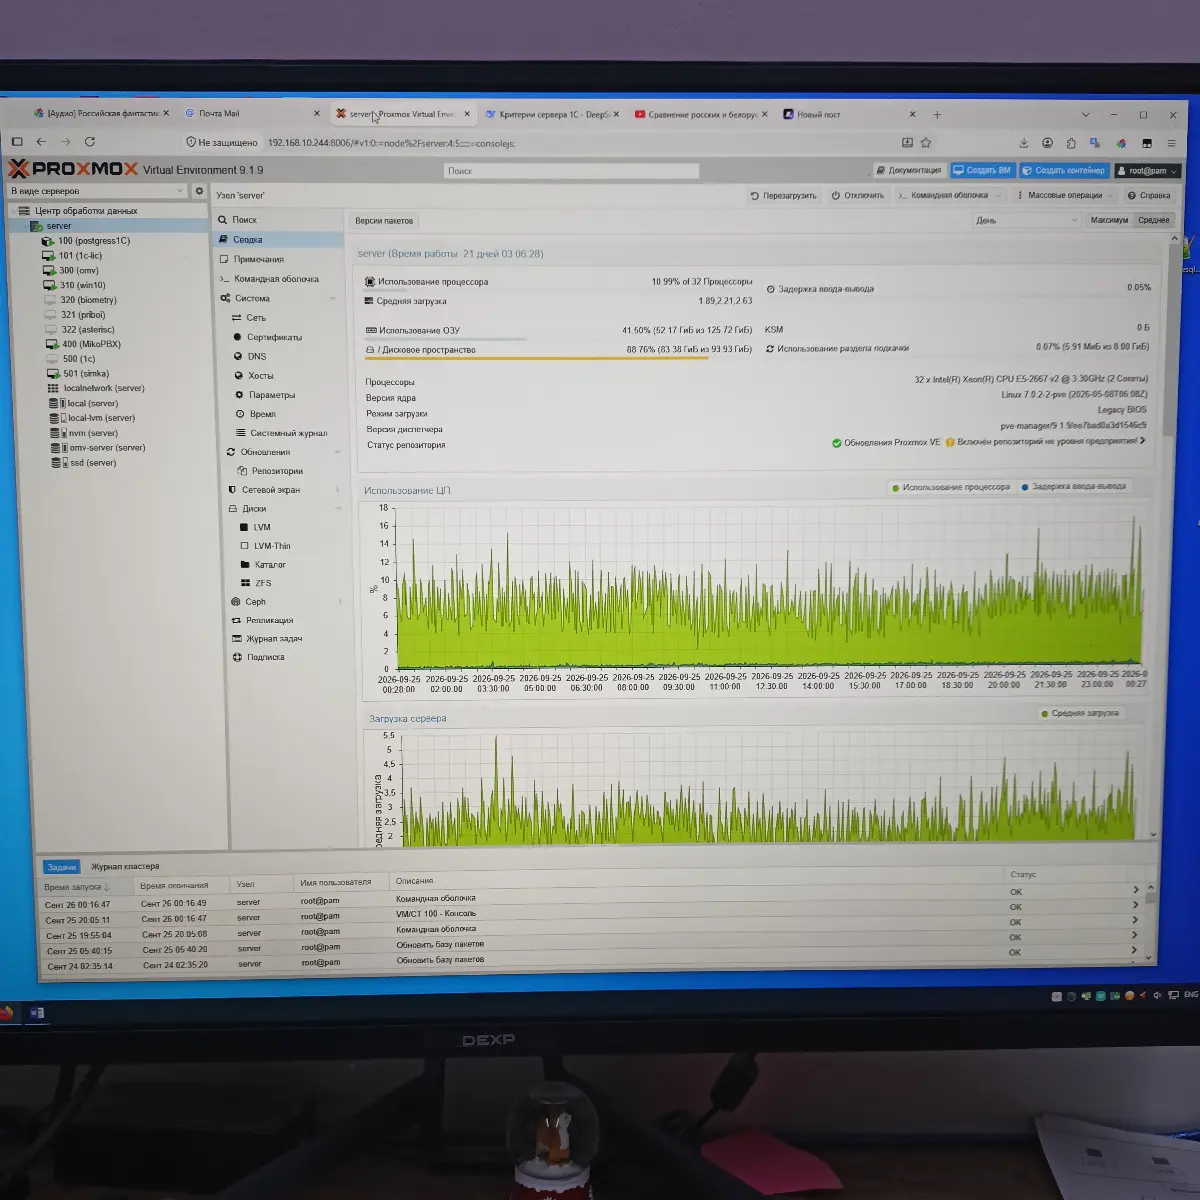Select local-lvm (server) storage

coord(100,418)
